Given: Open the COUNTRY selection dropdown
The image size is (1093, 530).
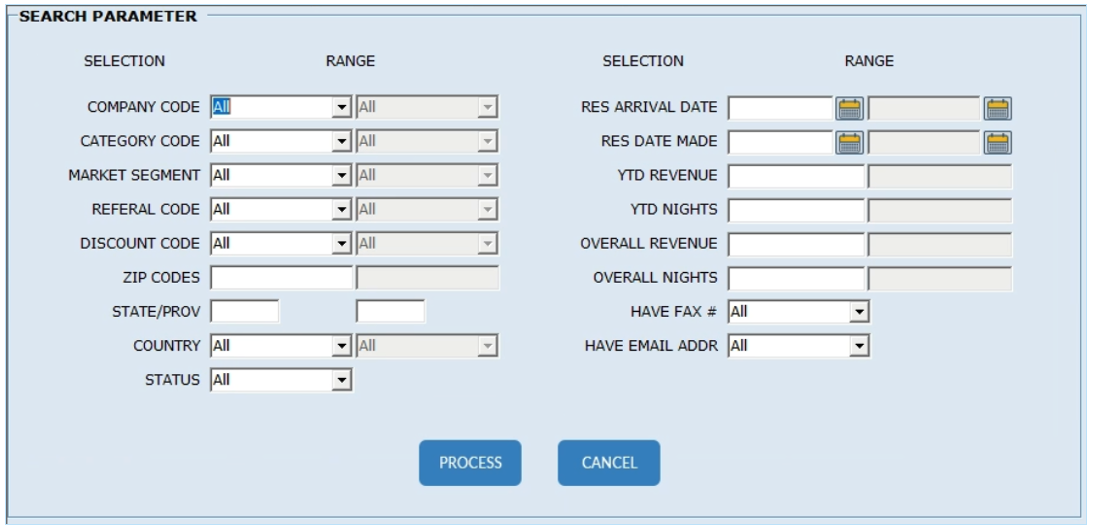Looking at the screenshot, I should [341, 346].
